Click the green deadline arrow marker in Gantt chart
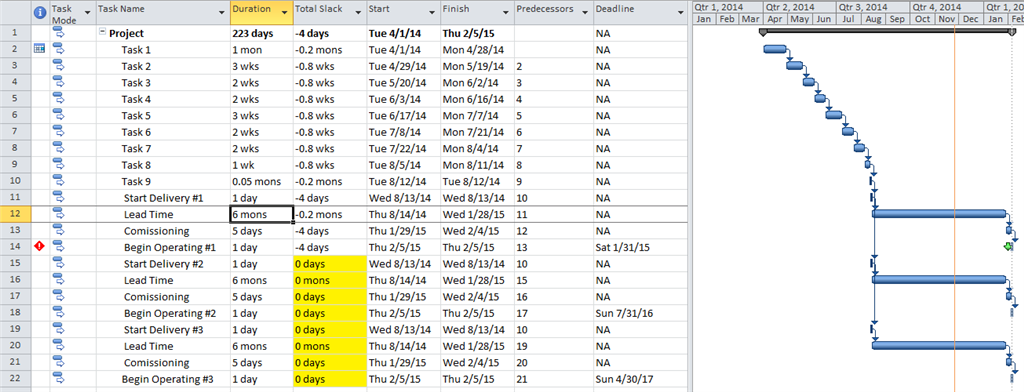Viewport: 1024px width, 392px height. tap(1008, 247)
